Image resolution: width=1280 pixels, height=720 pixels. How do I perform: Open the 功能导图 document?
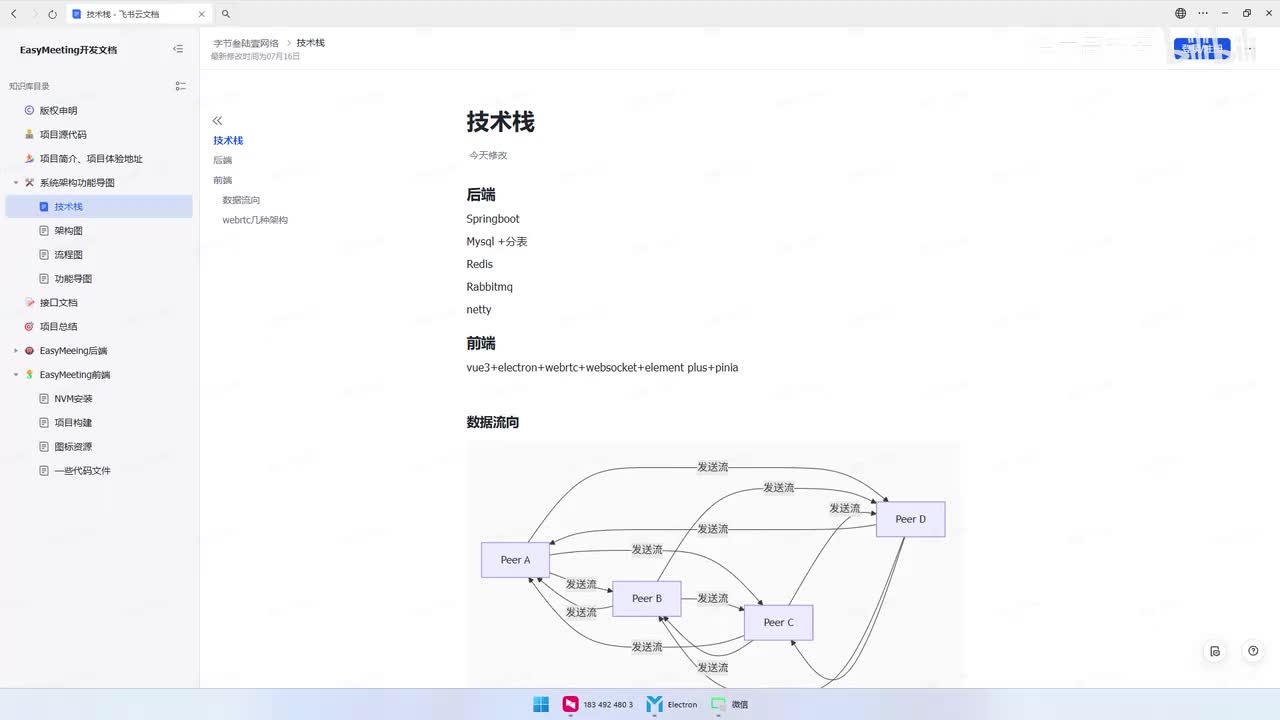pos(73,279)
